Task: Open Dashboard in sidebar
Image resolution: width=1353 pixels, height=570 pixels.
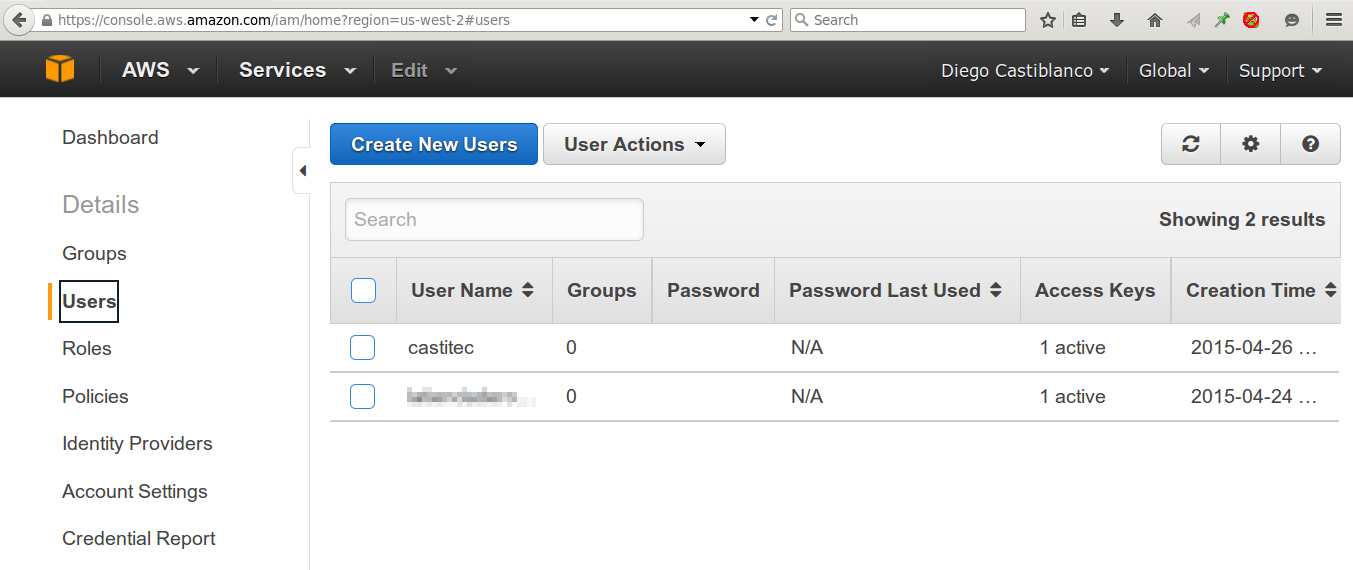Action: 110,137
